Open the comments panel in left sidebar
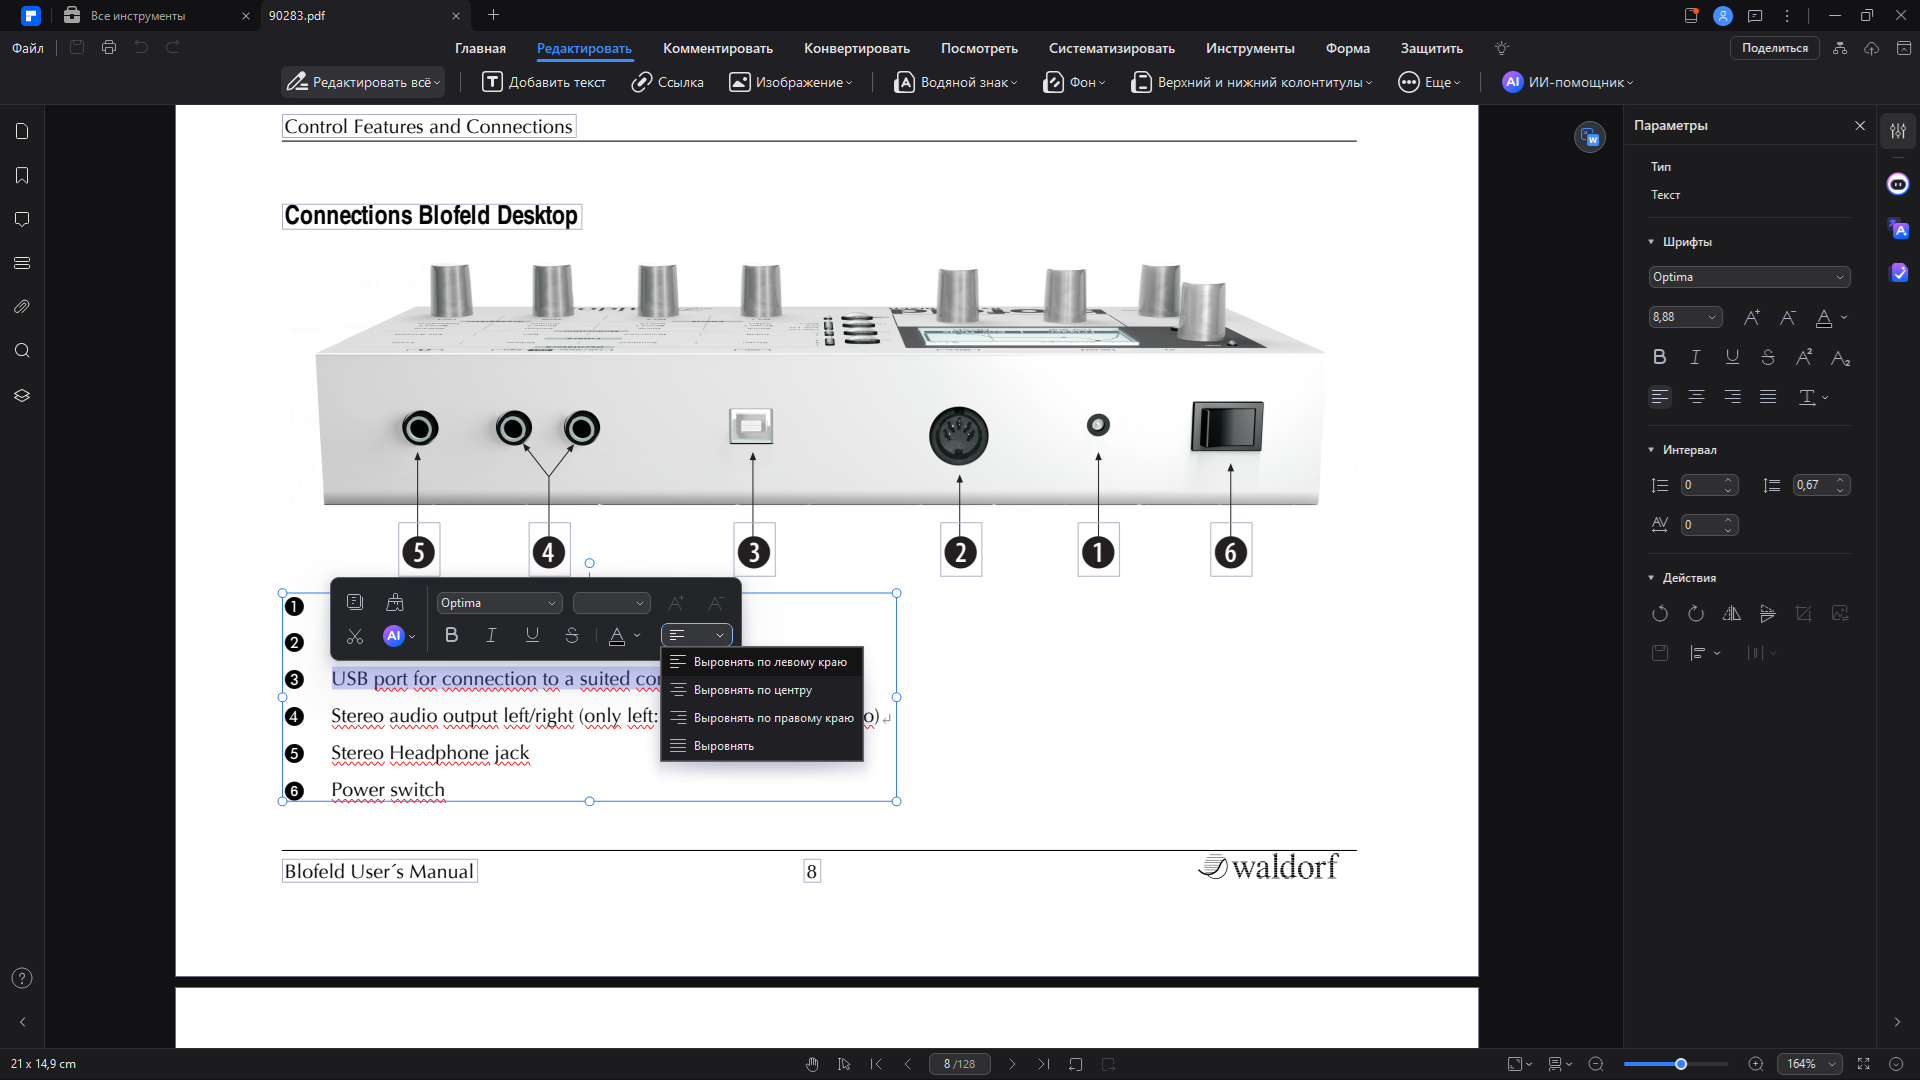Image resolution: width=1920 pixels, height=1080 pixels. pyautogui.click(x=22, y=219)
